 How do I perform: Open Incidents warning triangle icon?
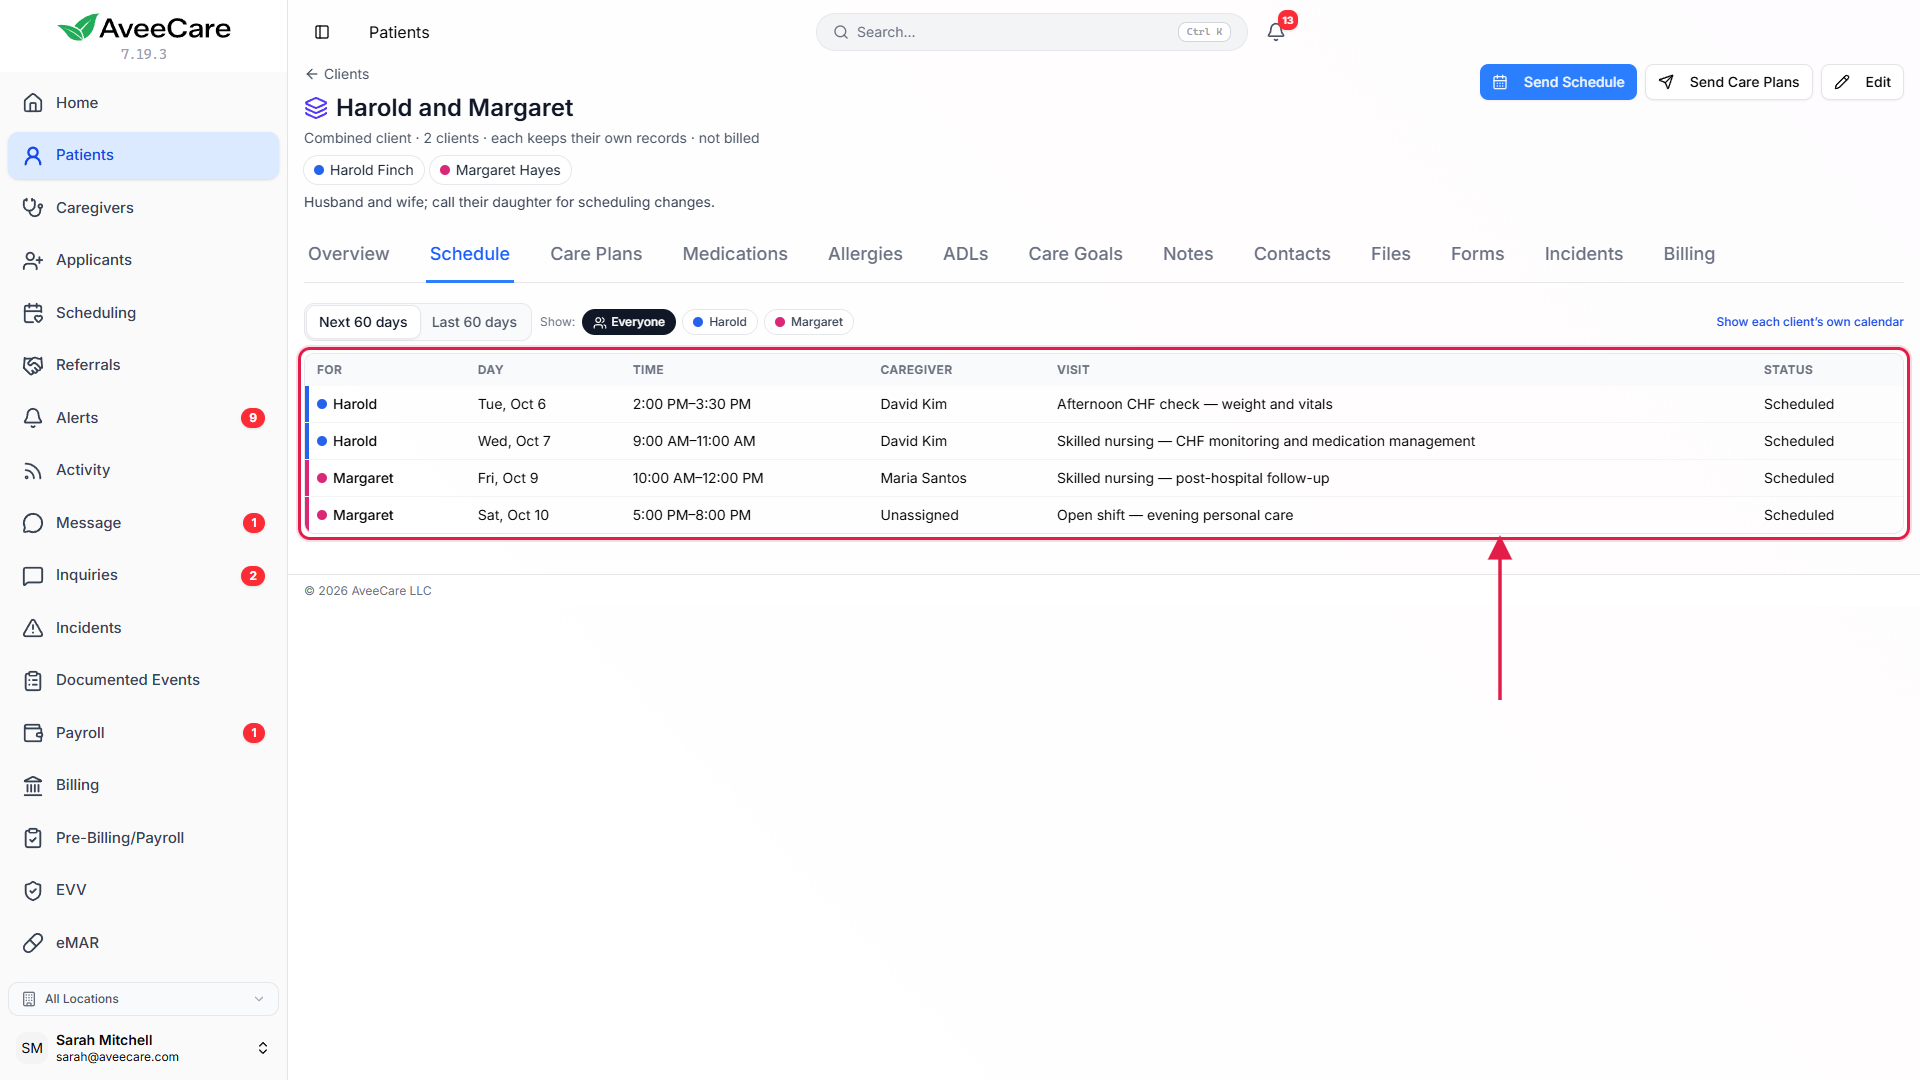click(33, 628)
